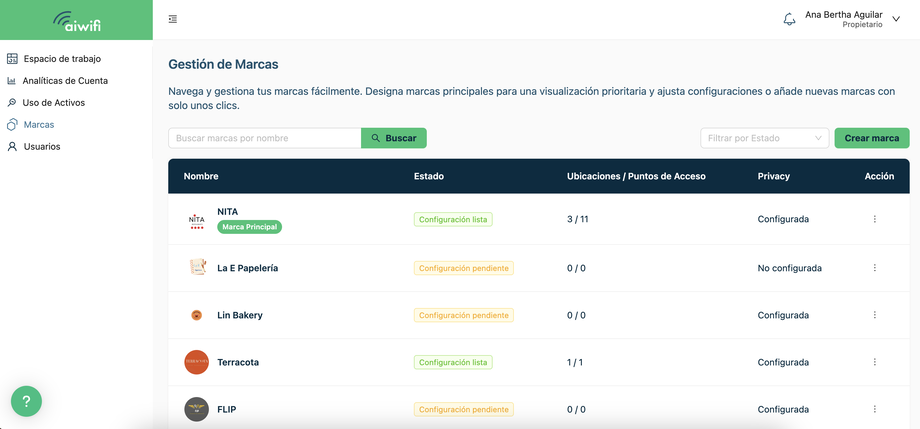Open action menu for Lin Bakery
This screenshot has height=429, width=920.
(874, 315)
